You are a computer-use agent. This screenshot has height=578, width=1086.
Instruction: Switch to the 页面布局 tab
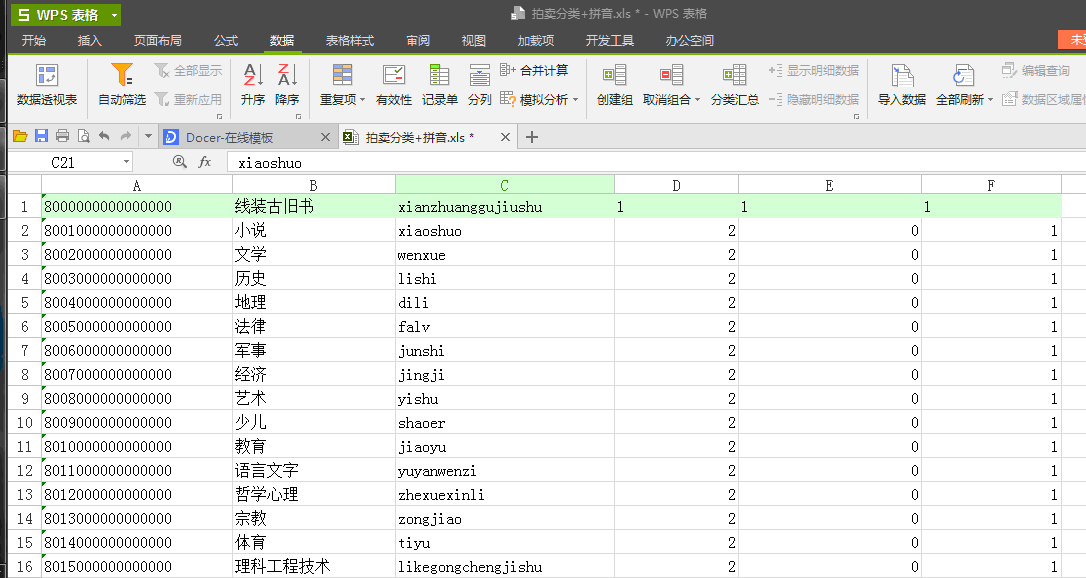157,41
